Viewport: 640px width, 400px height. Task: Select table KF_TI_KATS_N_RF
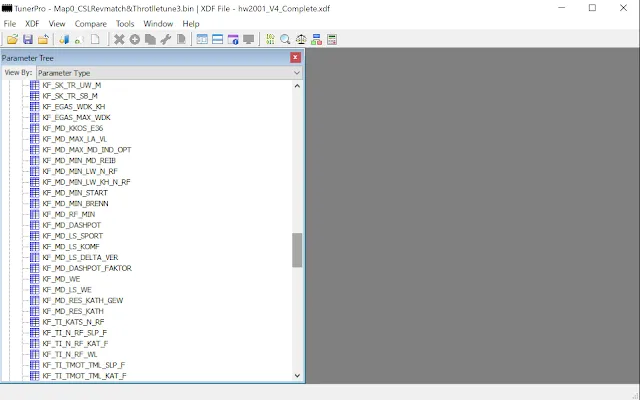(x=73, y=322)
